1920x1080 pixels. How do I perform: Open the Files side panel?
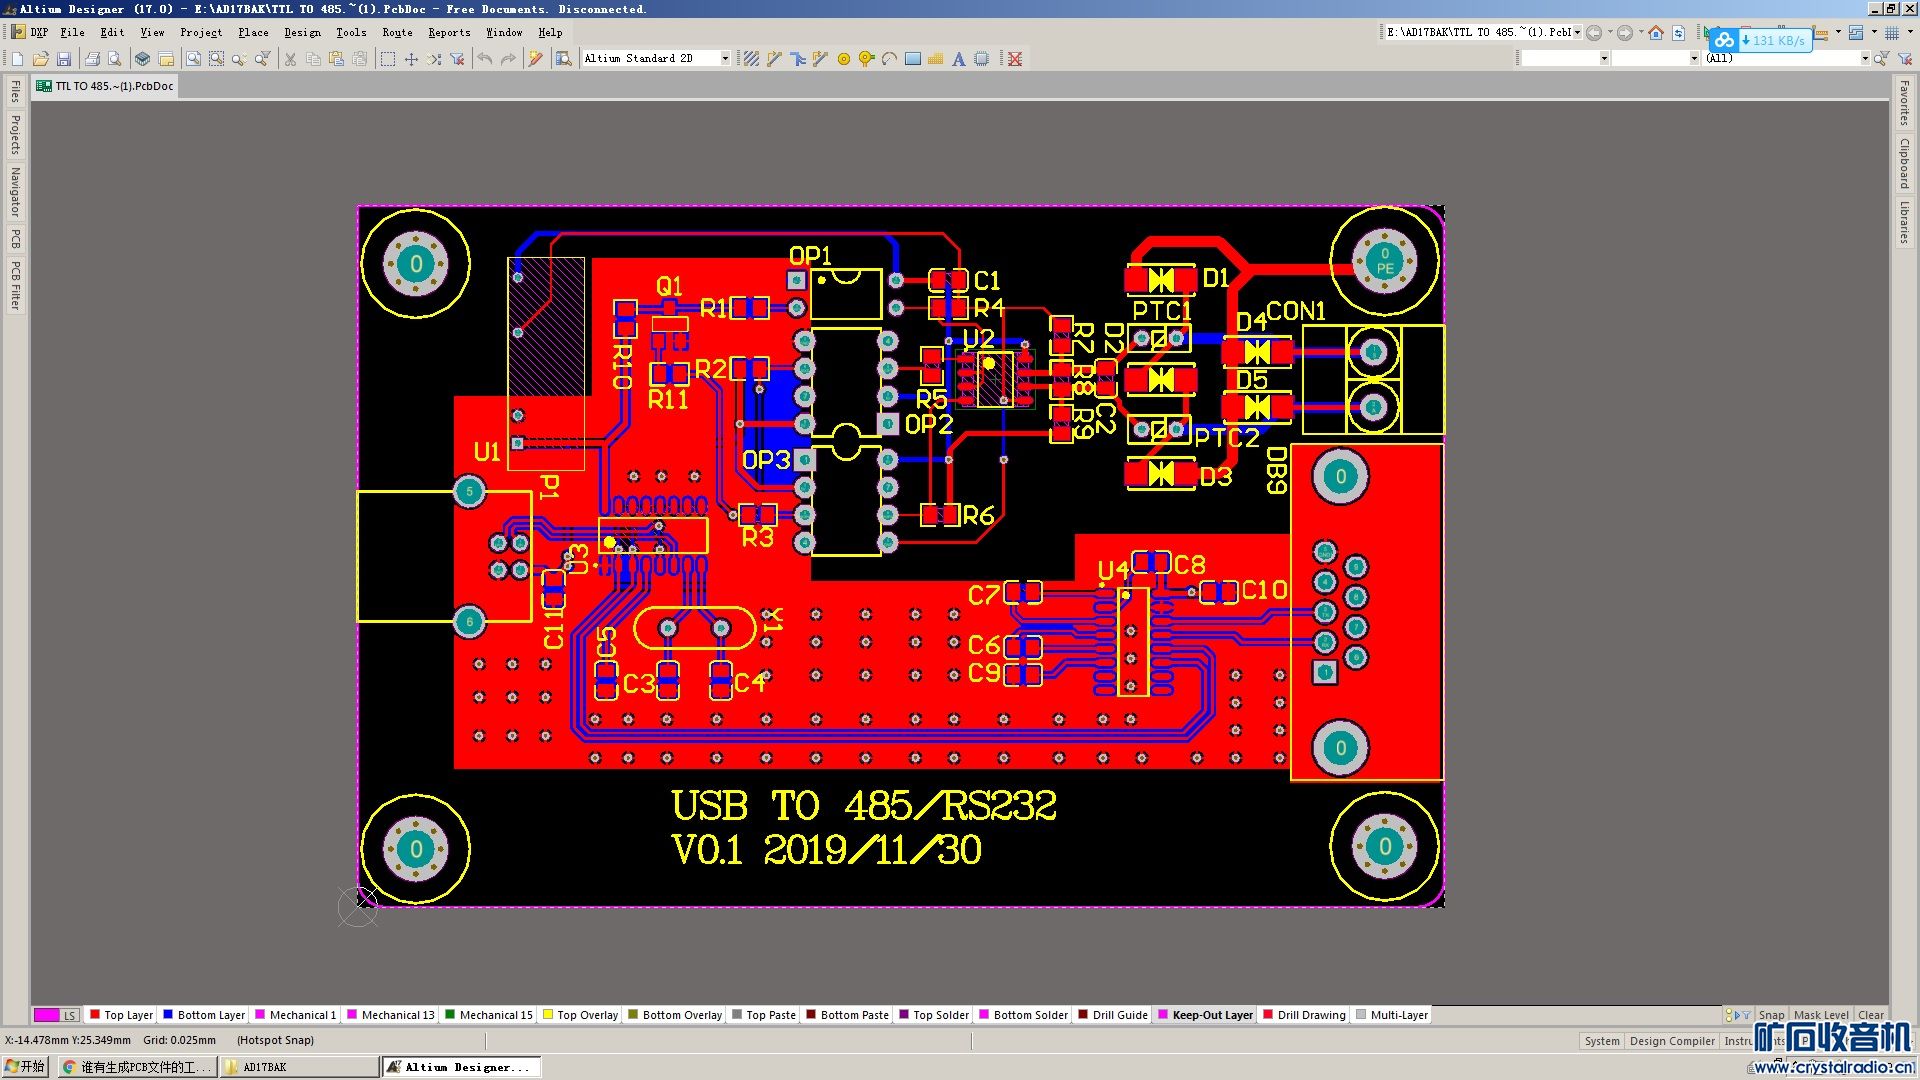coord(15,92)
